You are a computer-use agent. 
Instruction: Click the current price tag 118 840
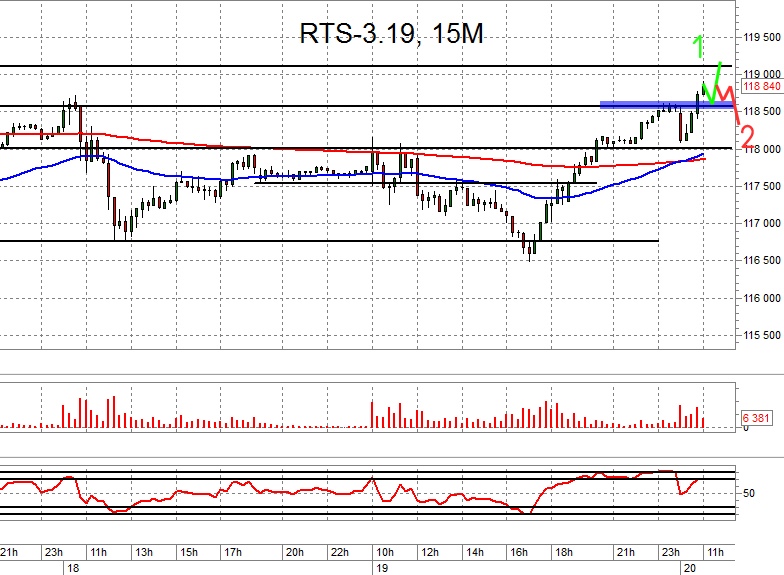pos(762,86)
